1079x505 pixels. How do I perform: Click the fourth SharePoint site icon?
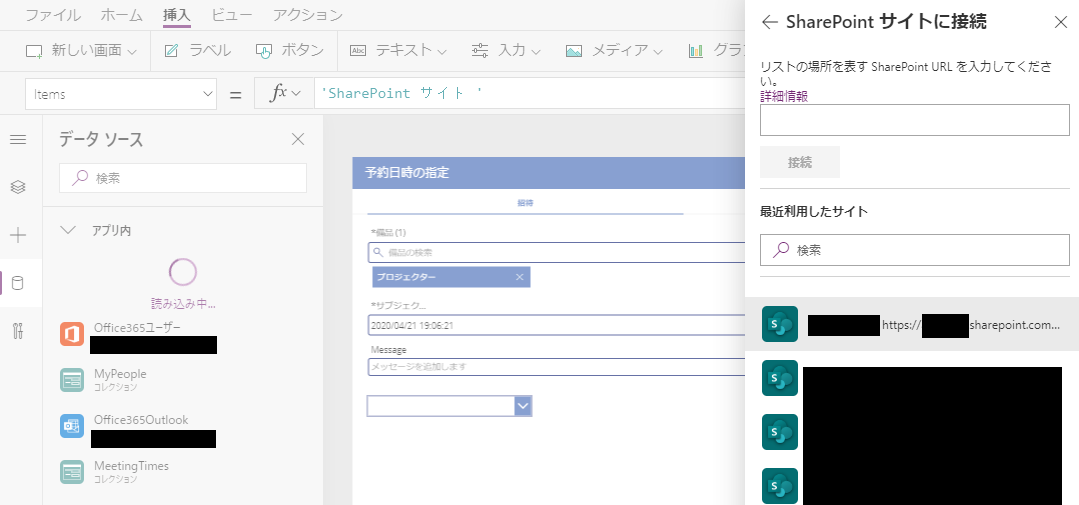pyautogui.click(x=780, y=486)
